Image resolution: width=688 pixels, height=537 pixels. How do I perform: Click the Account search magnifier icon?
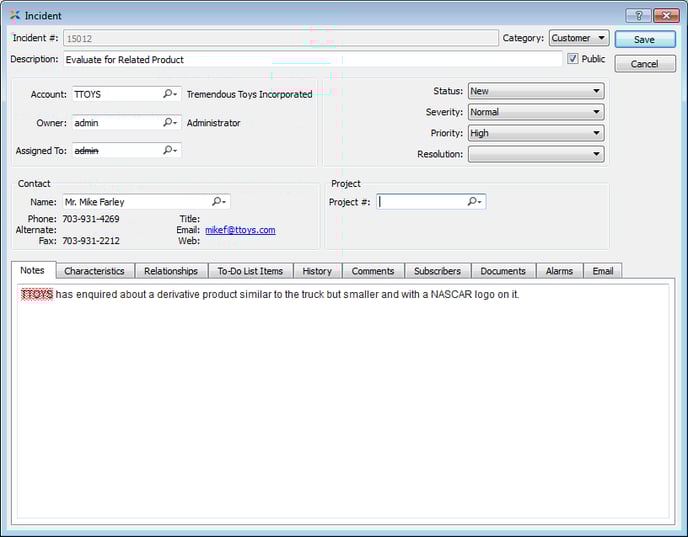coord(169,94)
